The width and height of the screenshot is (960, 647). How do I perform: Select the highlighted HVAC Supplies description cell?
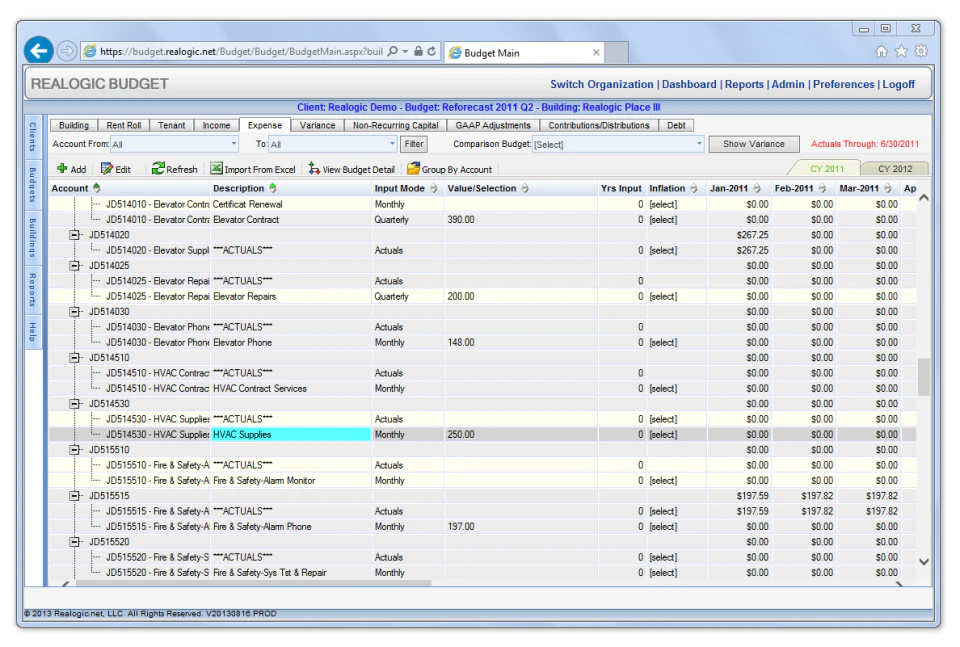tap(291, 434)
